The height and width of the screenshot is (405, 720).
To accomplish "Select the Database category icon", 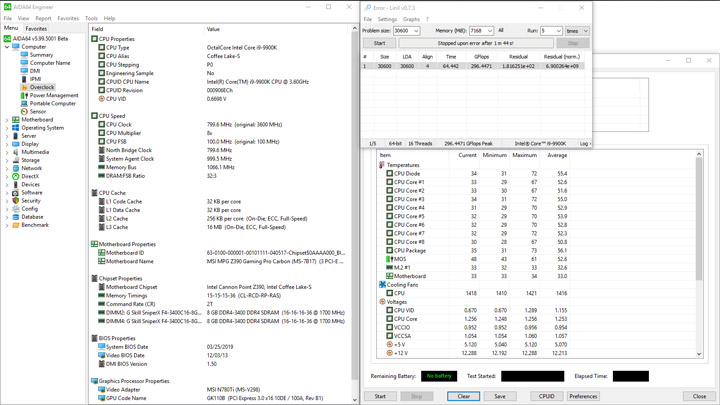I will pos(16,217).
